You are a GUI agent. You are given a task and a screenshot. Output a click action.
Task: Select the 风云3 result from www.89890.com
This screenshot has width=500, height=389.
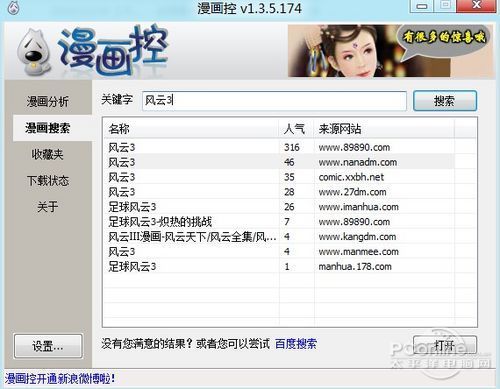pyautogui.click(x=289, y=147)
